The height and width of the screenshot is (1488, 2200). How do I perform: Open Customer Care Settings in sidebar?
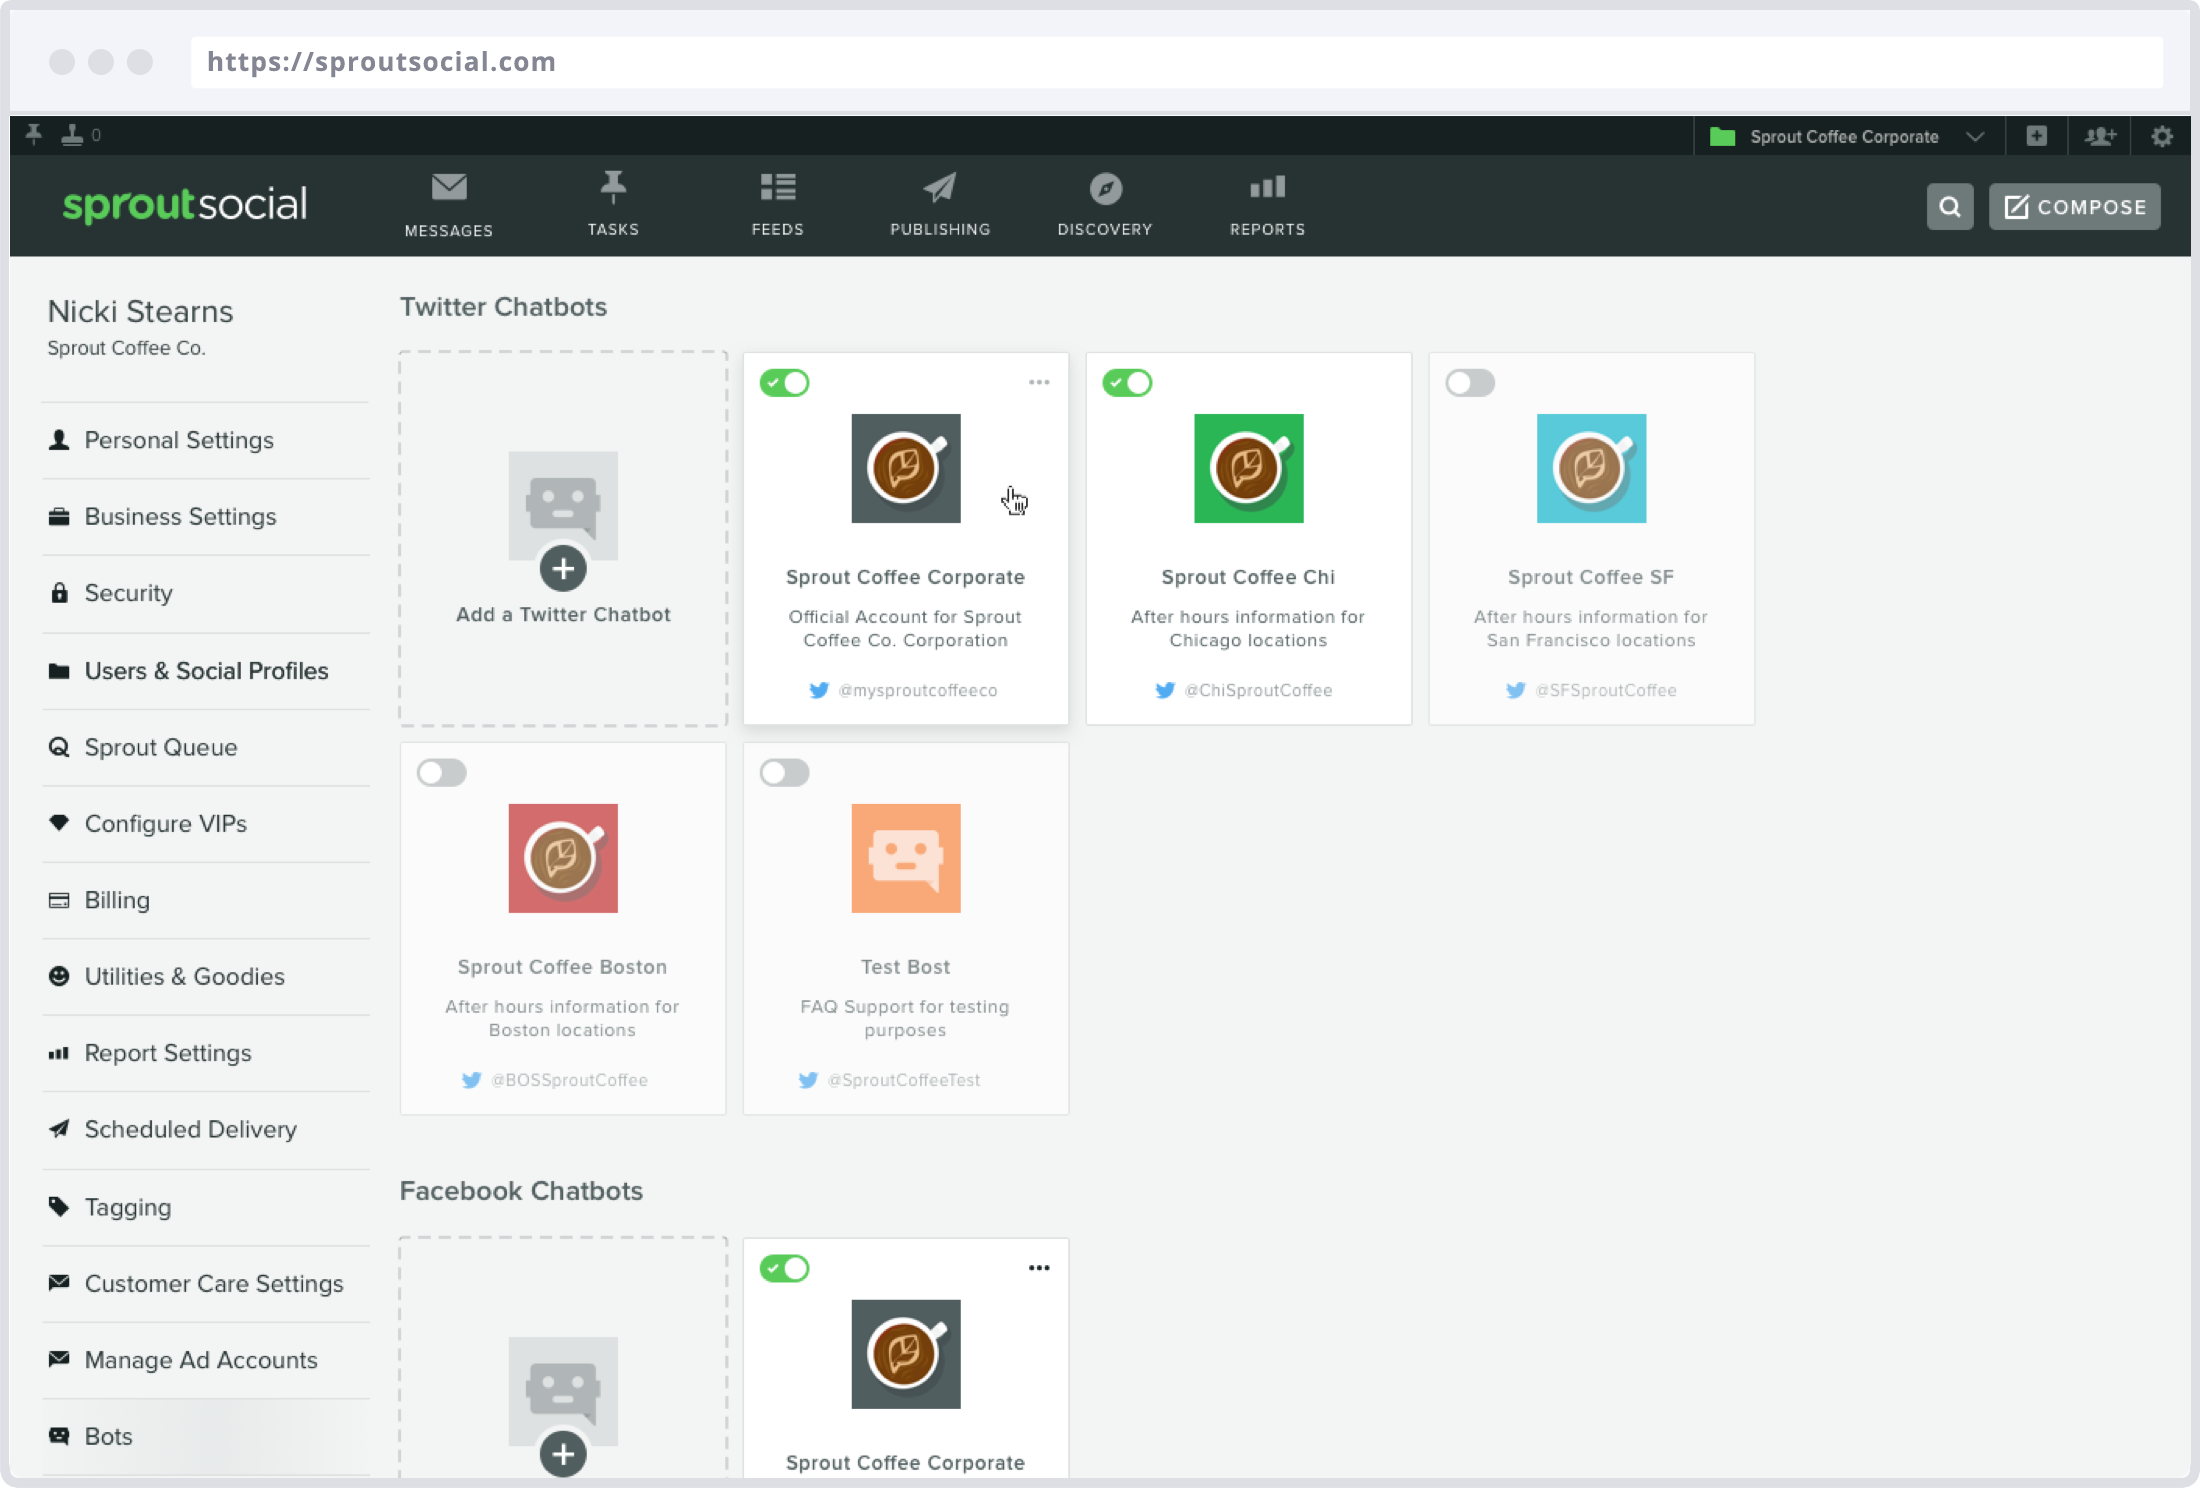point(206,1284)
